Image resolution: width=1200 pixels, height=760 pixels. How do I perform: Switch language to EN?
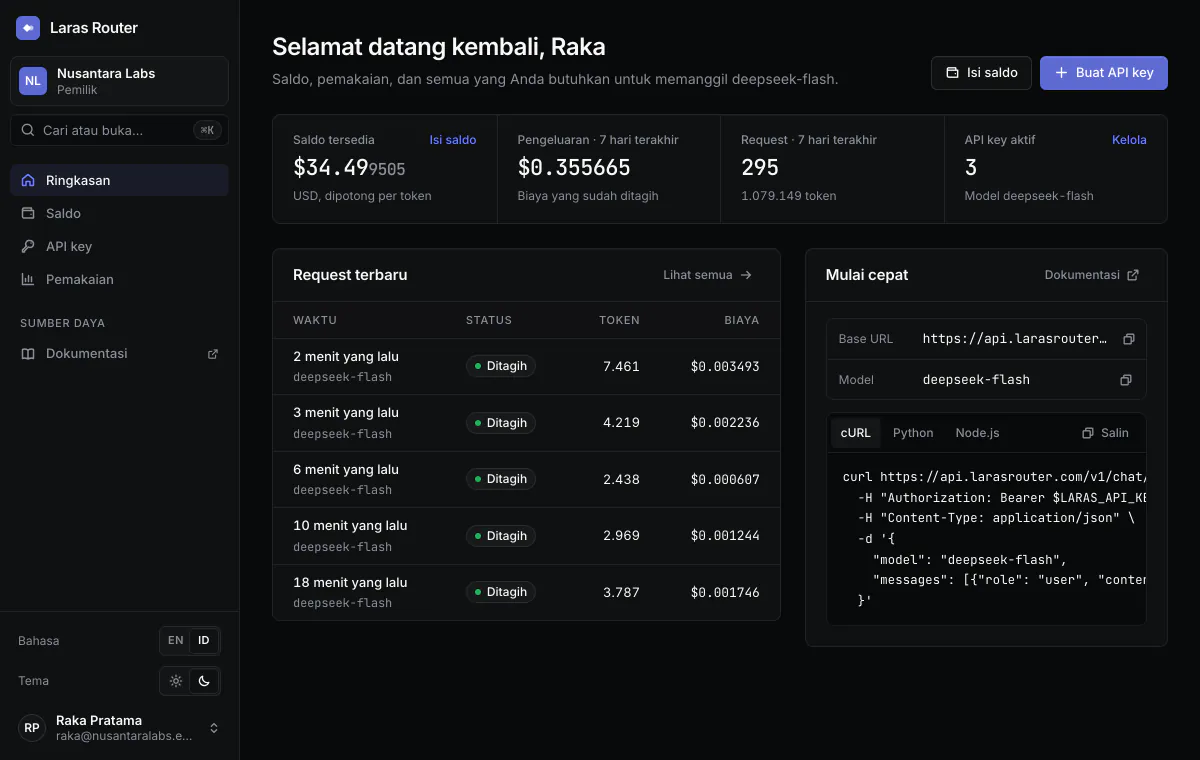pyautogui.click(x=176, y=640)
